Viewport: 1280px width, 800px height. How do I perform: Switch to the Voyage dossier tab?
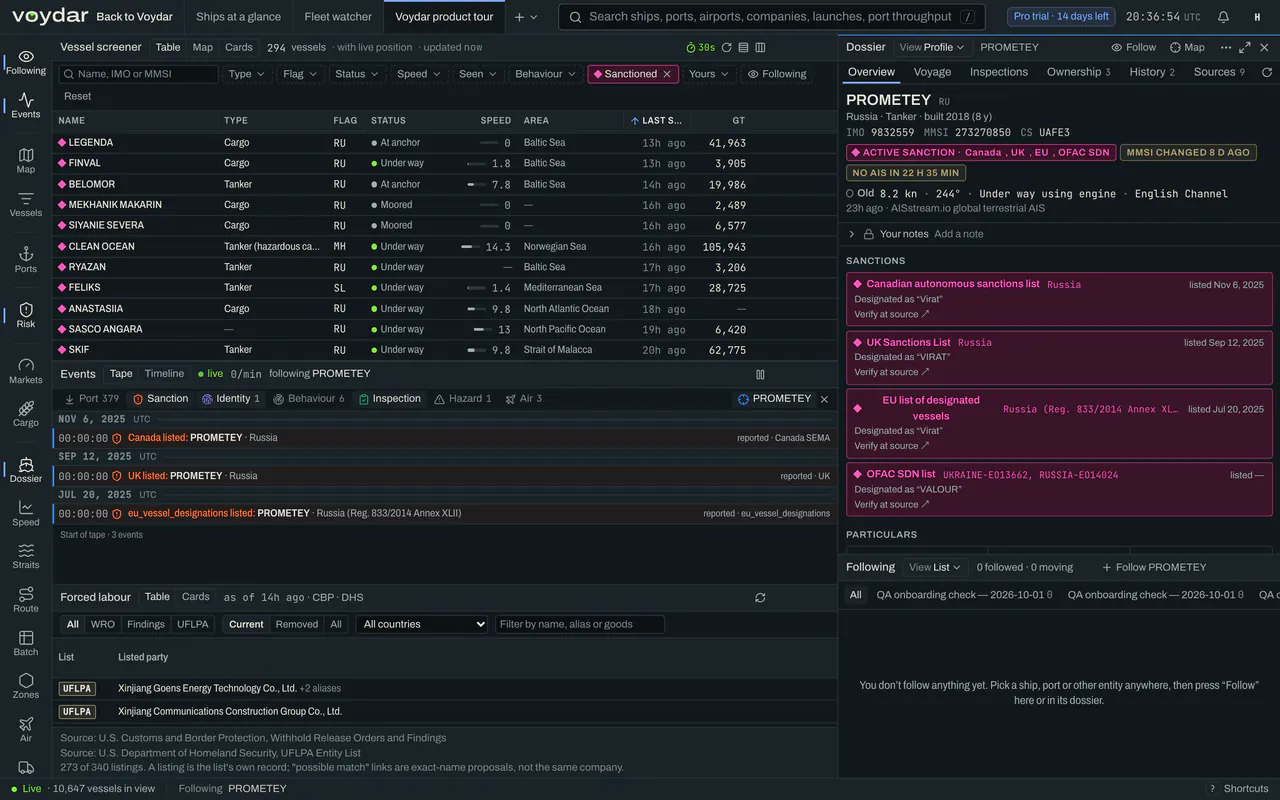pos(932,72)
